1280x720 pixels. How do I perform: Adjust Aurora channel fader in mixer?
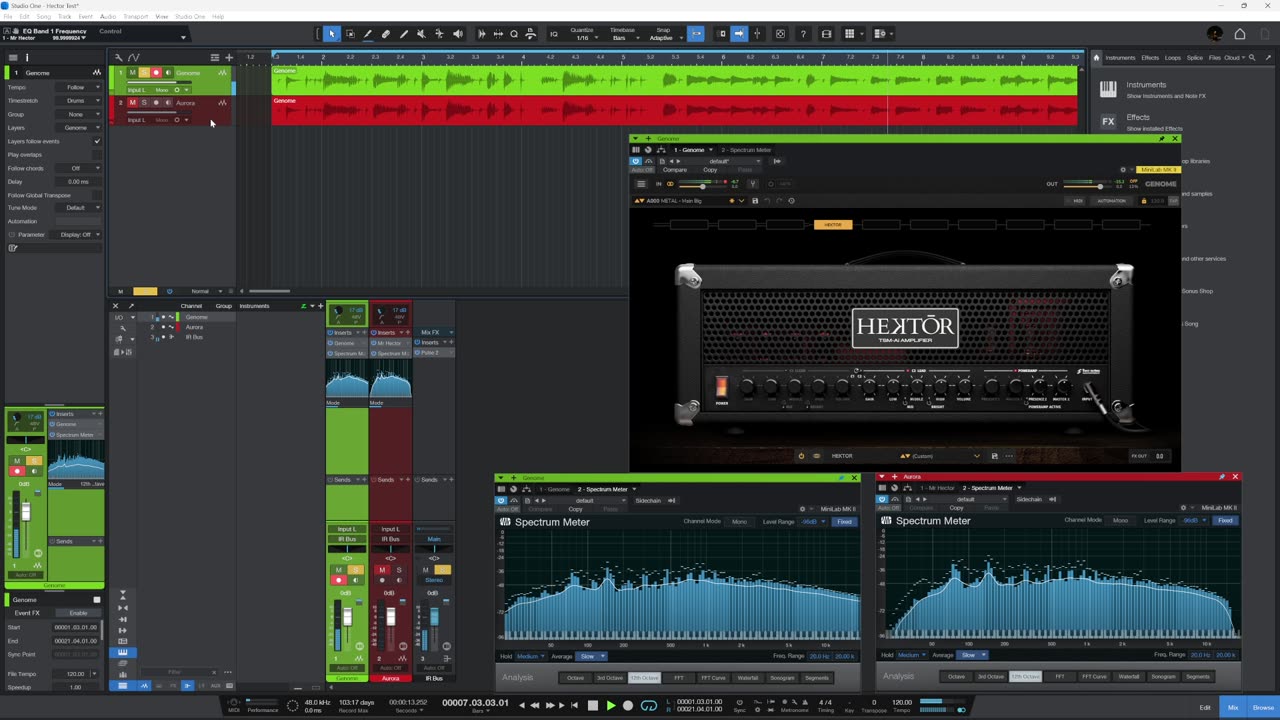coord(391,618)
